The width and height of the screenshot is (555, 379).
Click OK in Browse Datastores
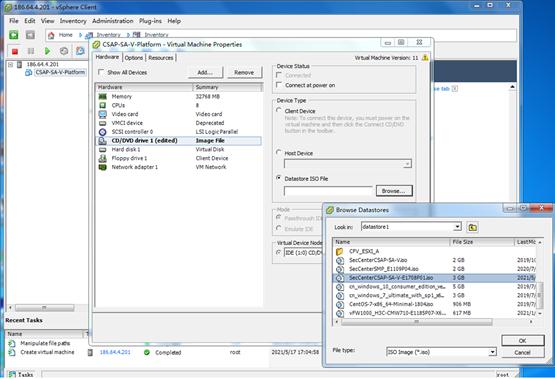click(x=522, y=340)
